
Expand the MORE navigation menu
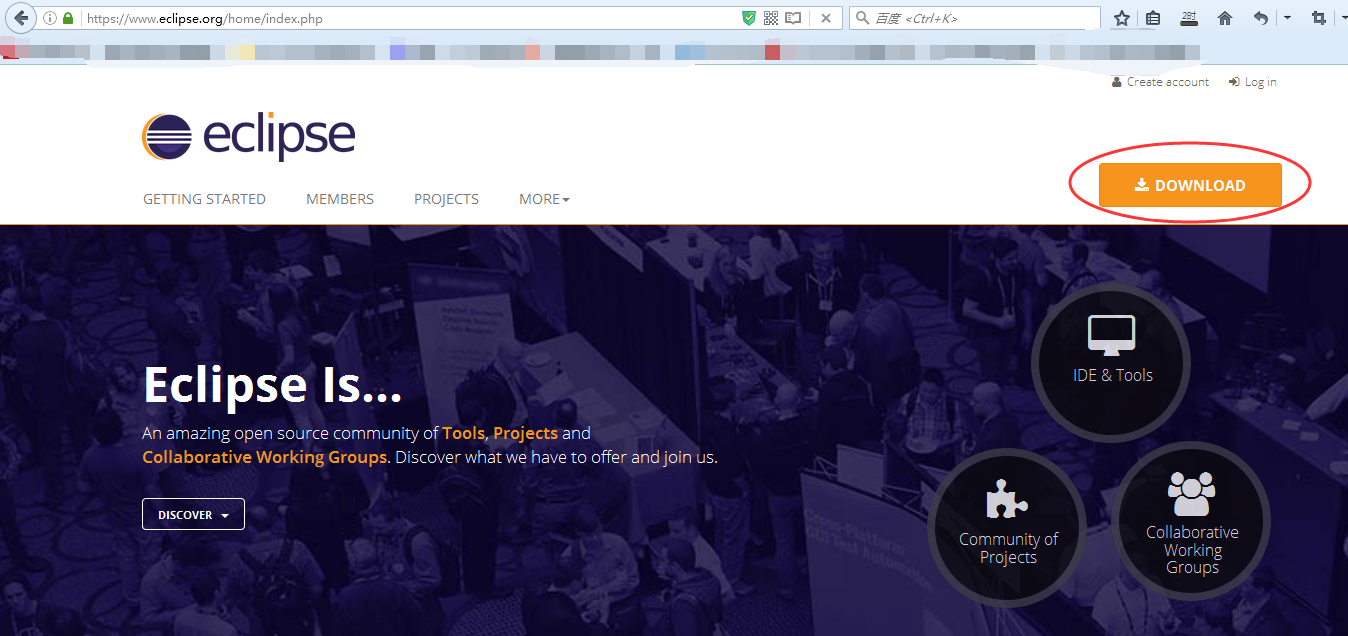[x=544, y=199]
